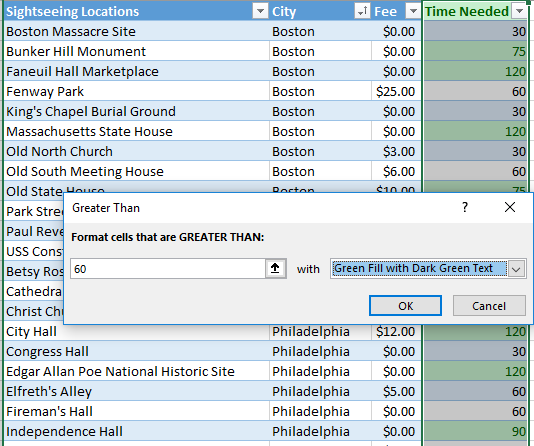Select the Edgar Allan Poe National Historic Site cell
The image size is (534, 446).
pyautogui.click(x=137, y=371)
